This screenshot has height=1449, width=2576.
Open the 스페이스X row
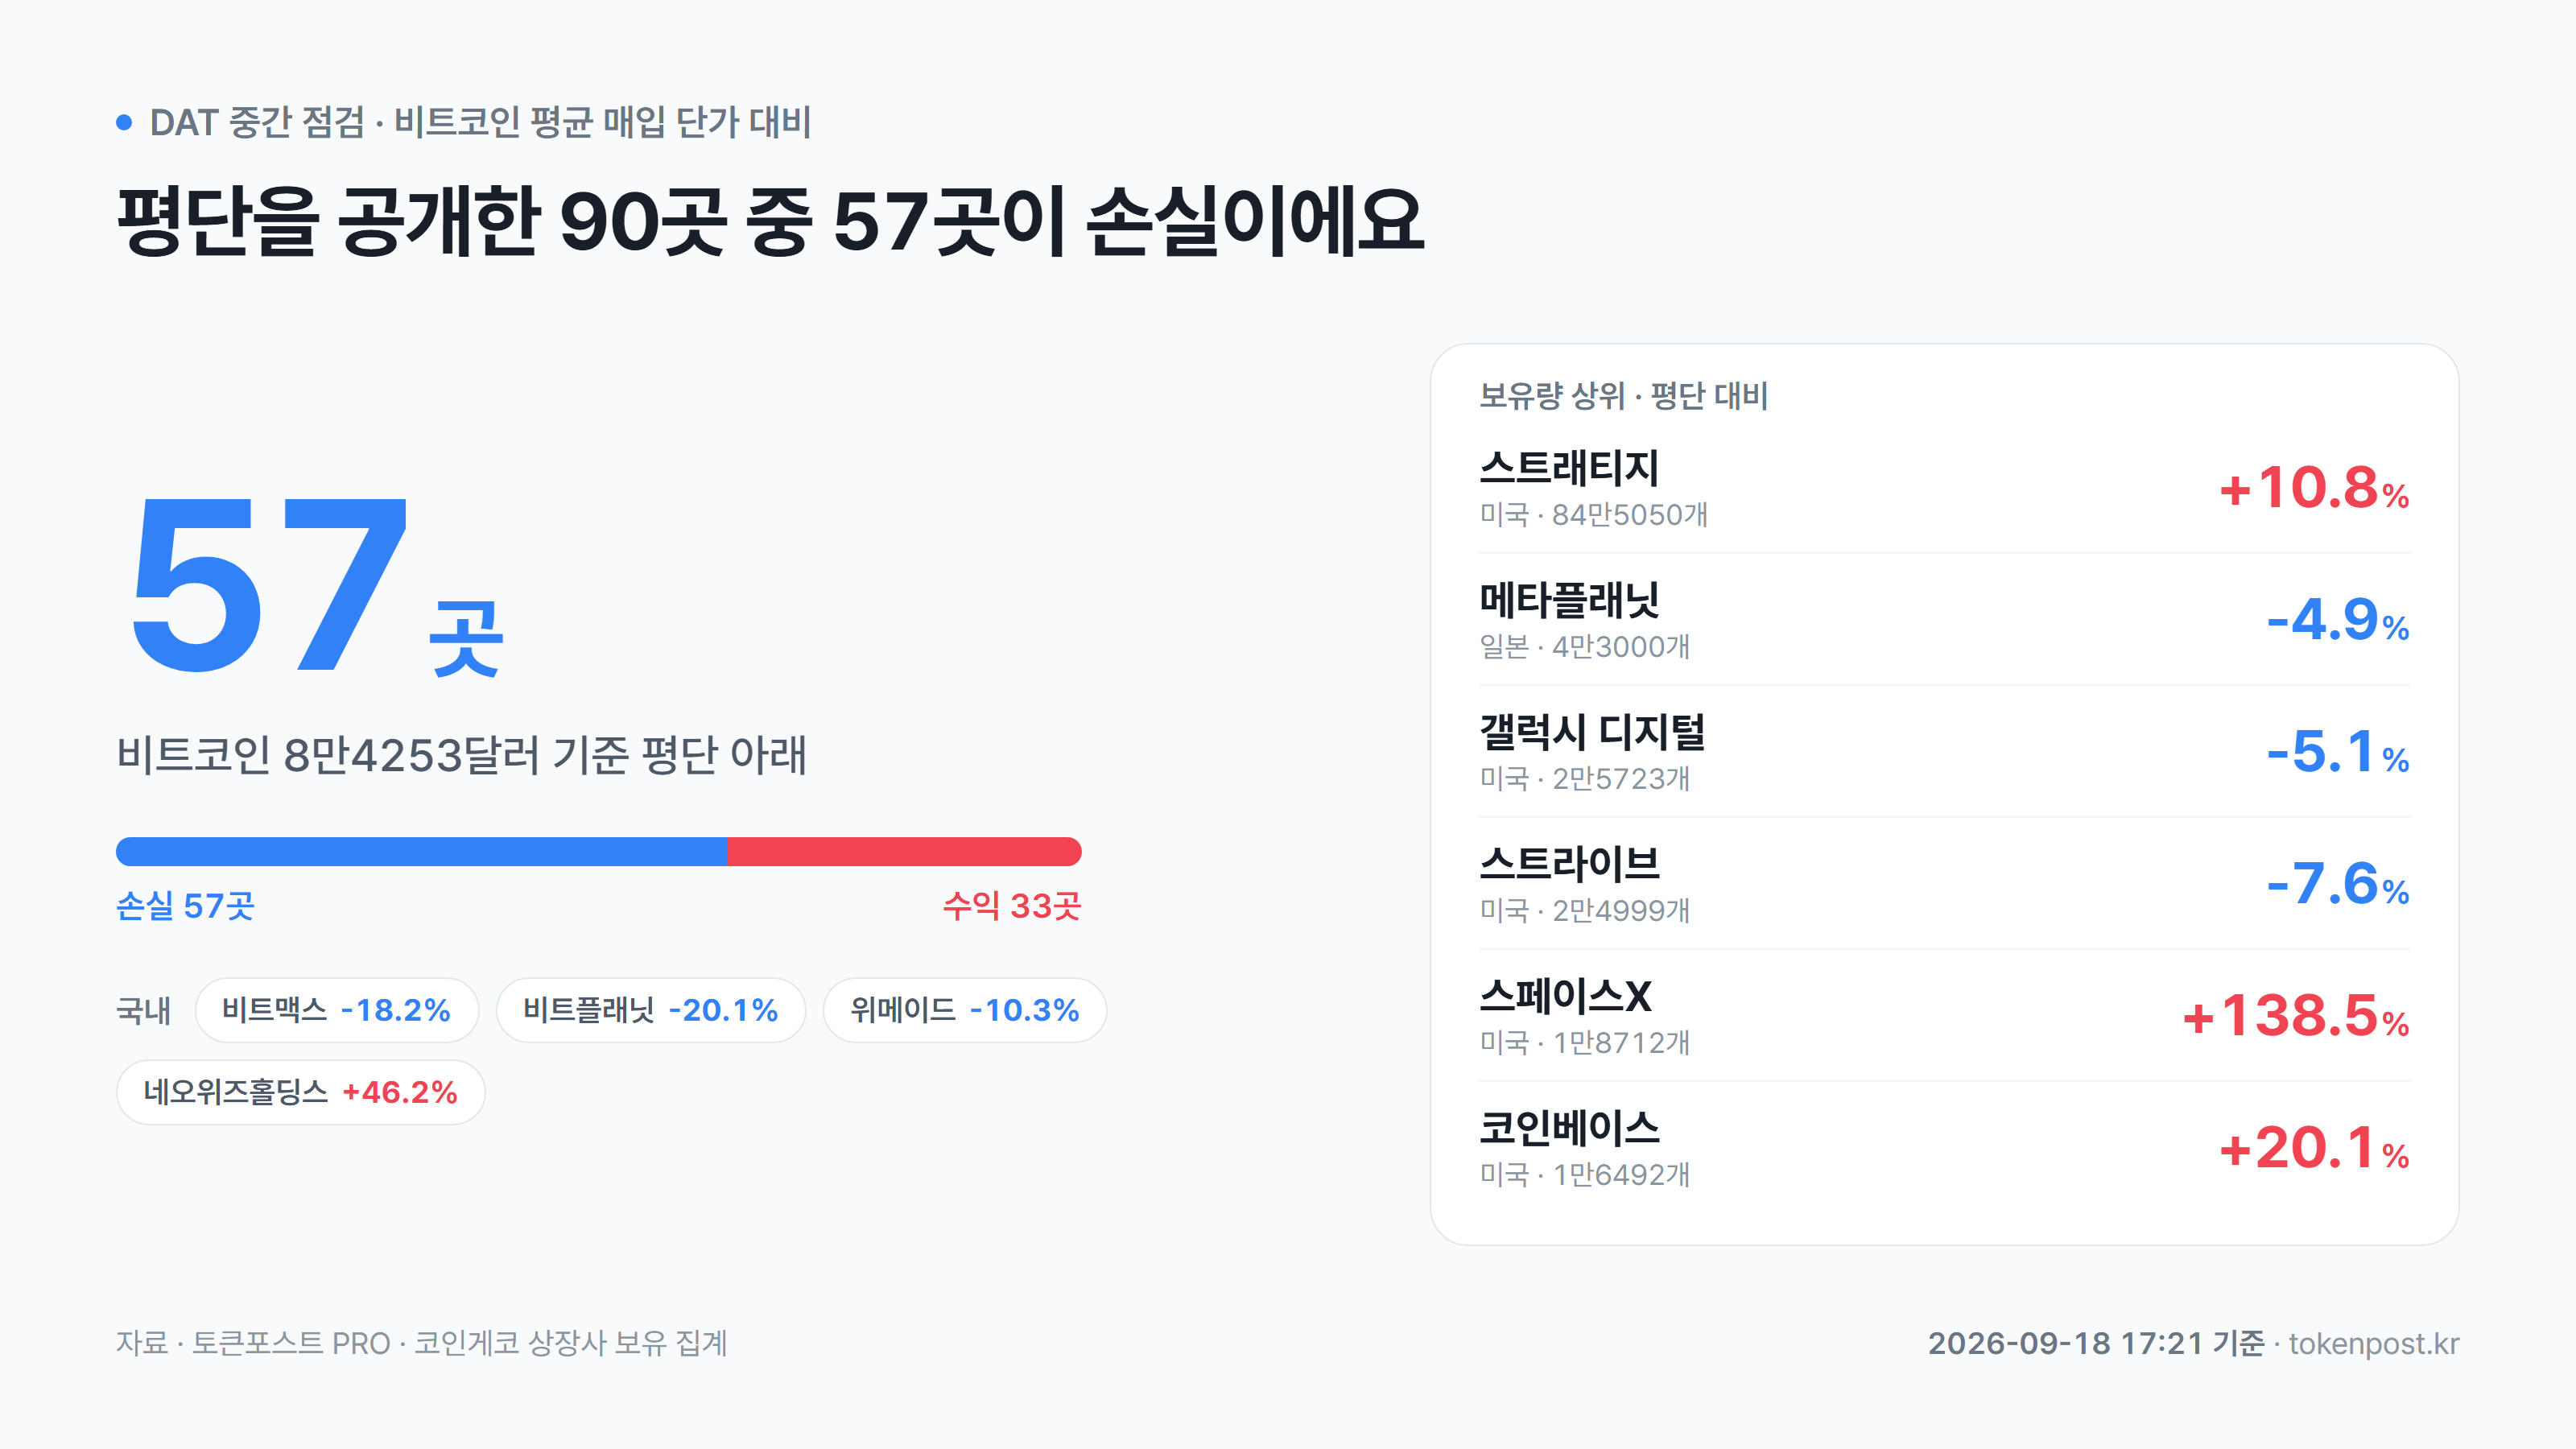[x=1945, y=1016]
